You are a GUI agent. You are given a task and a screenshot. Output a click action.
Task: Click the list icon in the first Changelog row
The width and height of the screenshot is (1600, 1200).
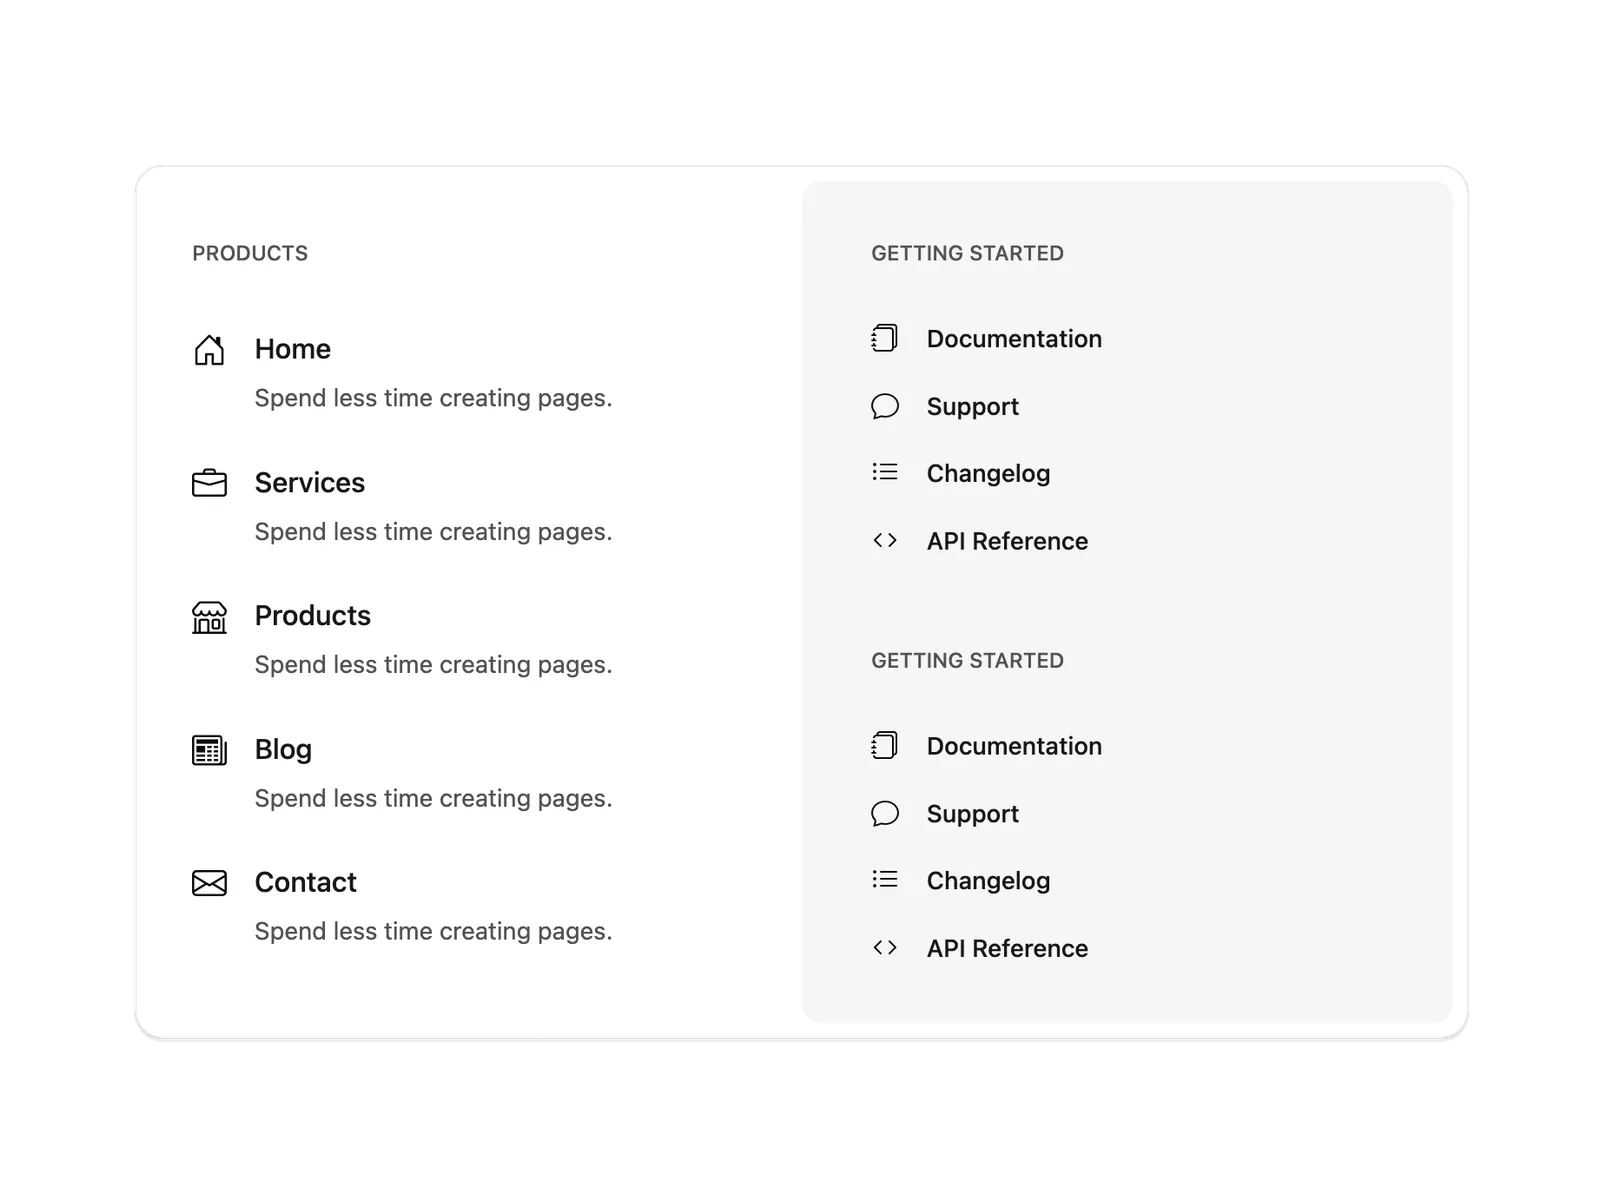coord(885,472)
